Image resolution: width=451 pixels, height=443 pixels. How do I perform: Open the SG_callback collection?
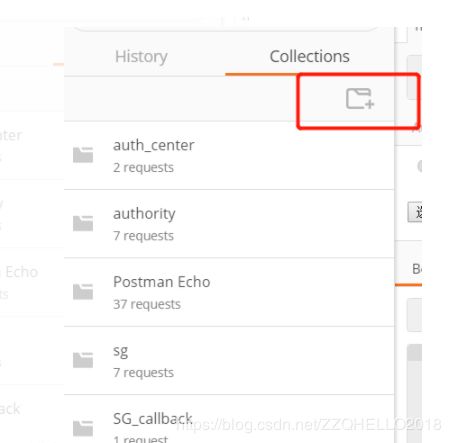click(x=229, y=419)
